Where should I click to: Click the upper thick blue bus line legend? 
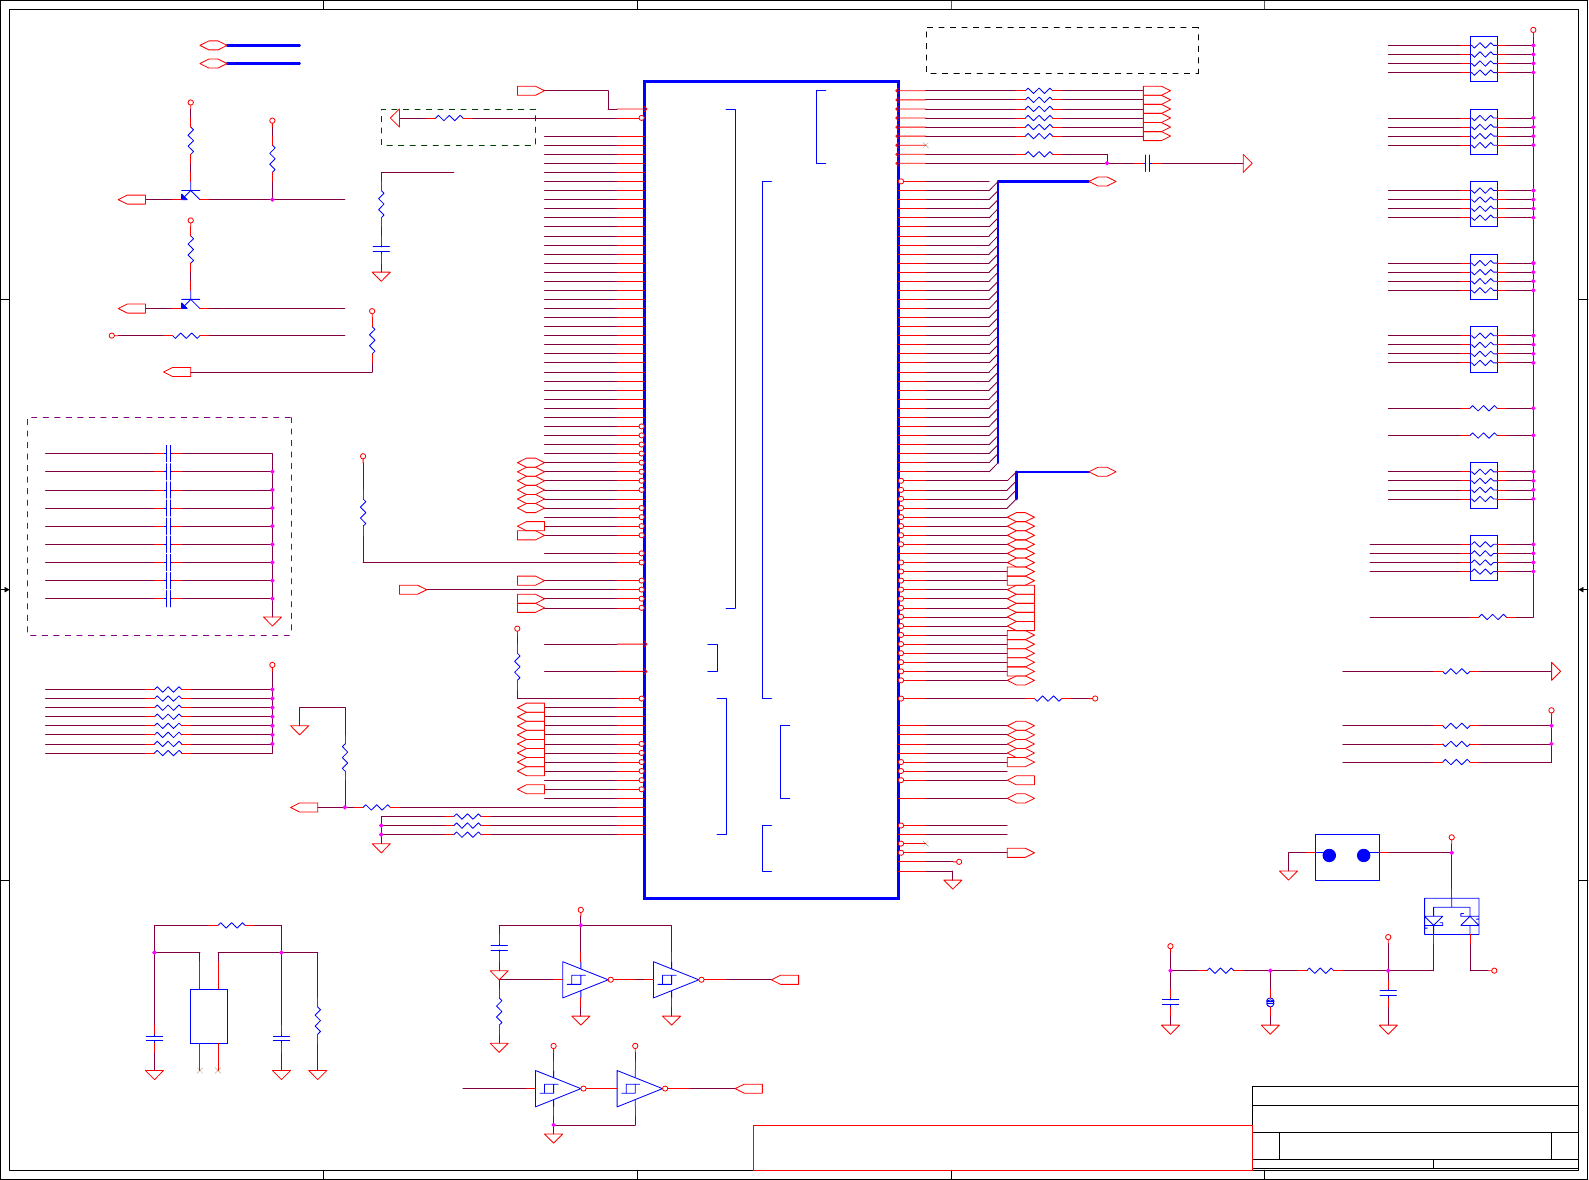(264, 45)
